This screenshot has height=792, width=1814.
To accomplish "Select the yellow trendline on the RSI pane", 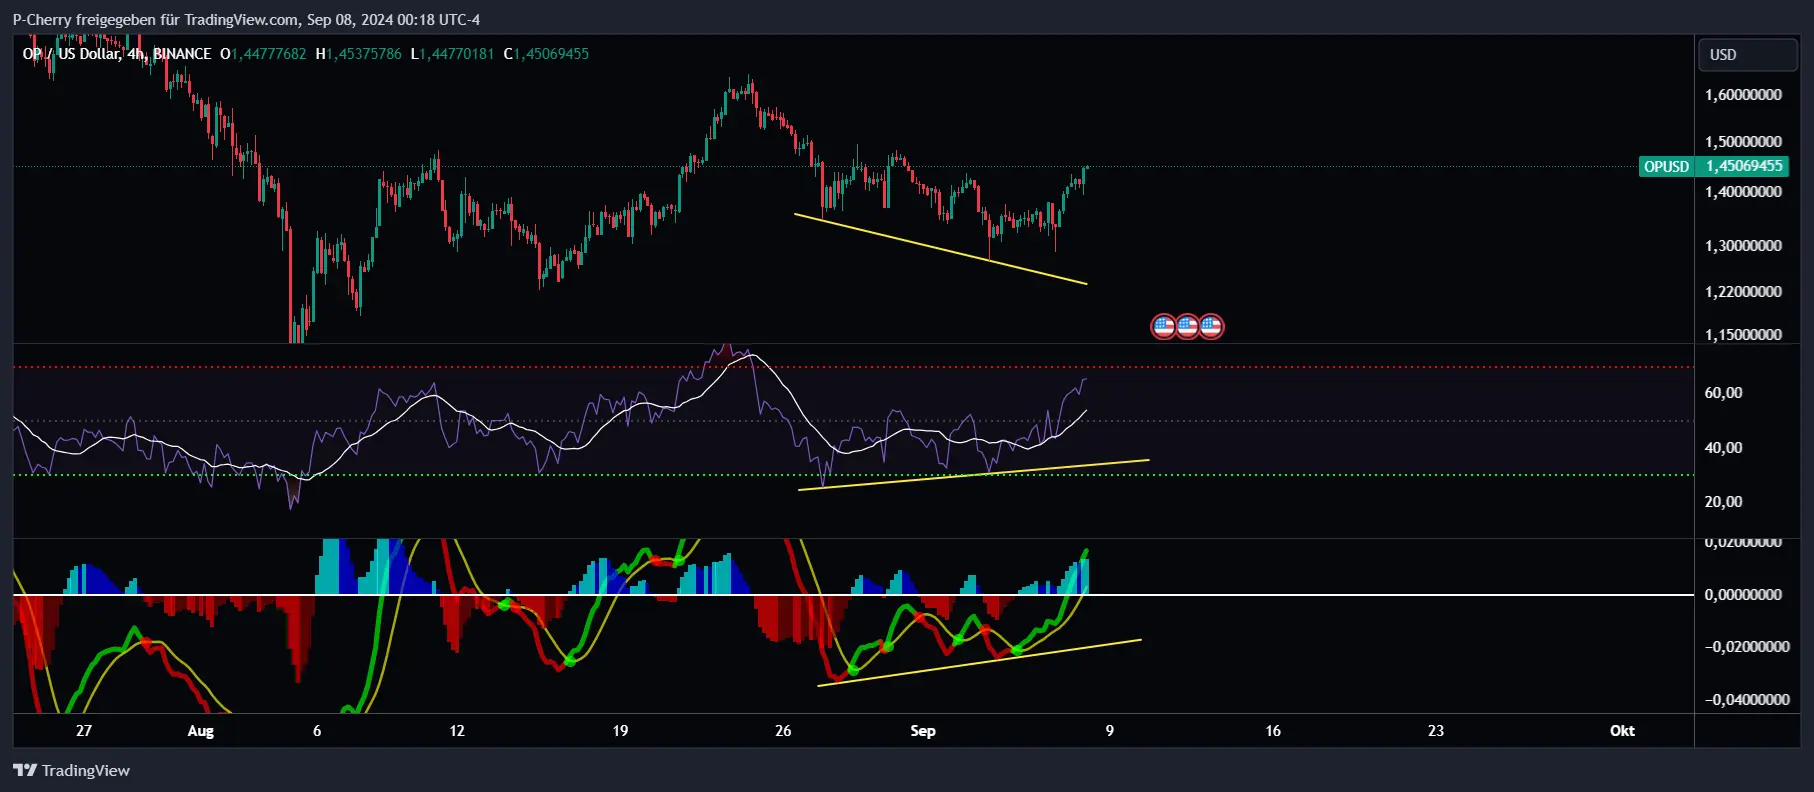I will [973, 475].
